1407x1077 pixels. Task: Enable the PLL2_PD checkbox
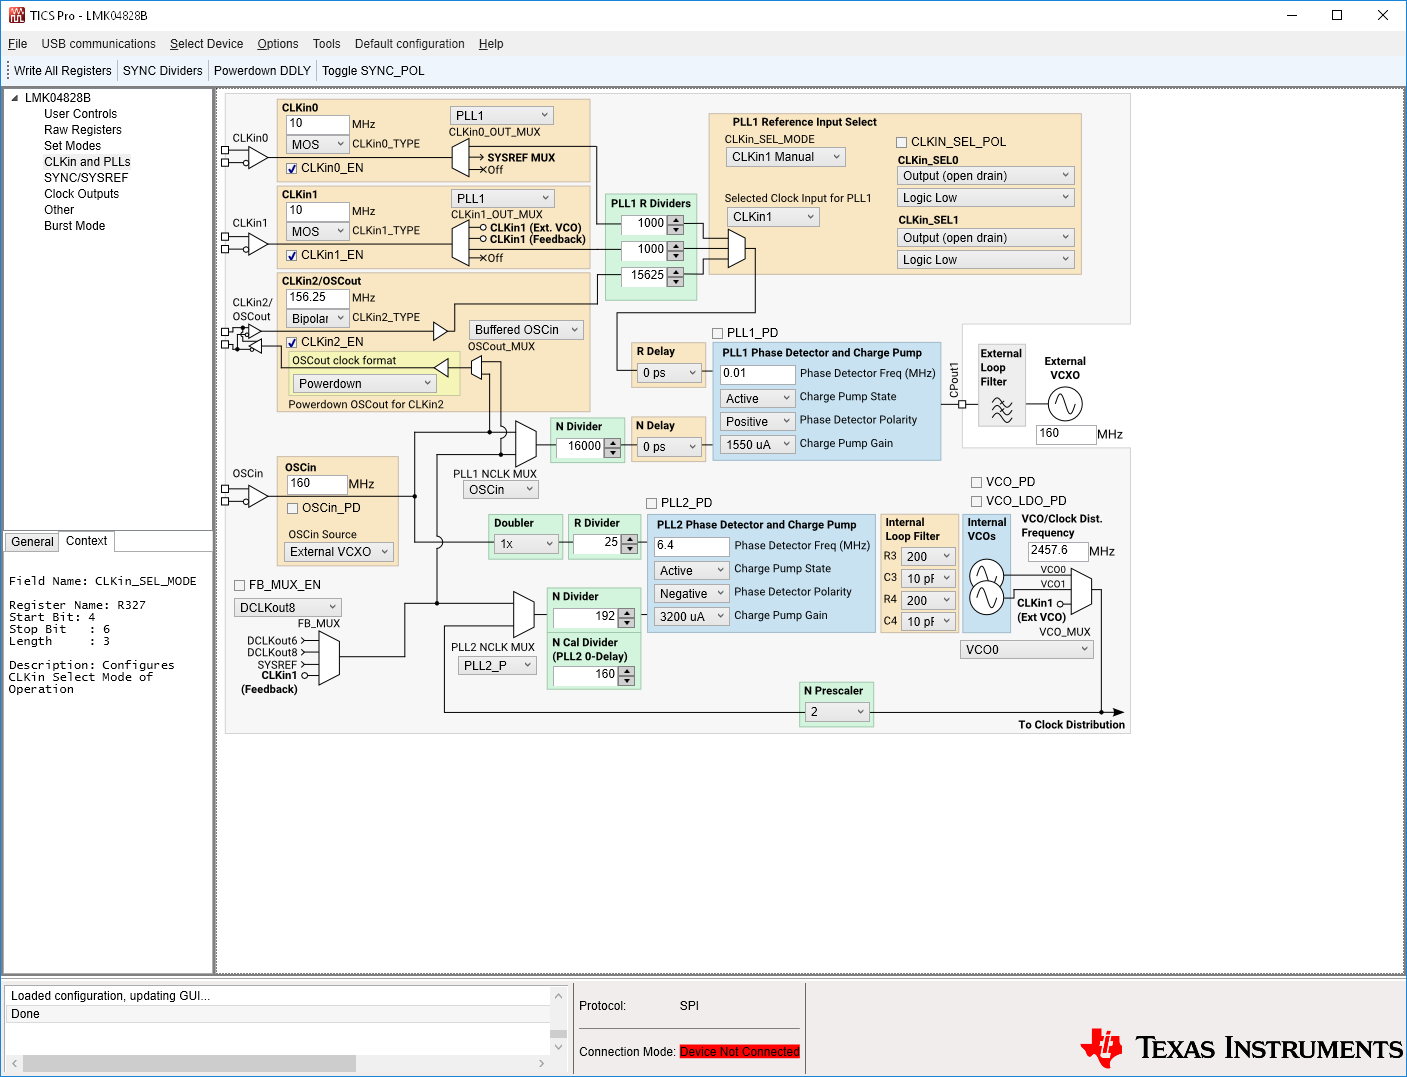click(x=651, y=504)
